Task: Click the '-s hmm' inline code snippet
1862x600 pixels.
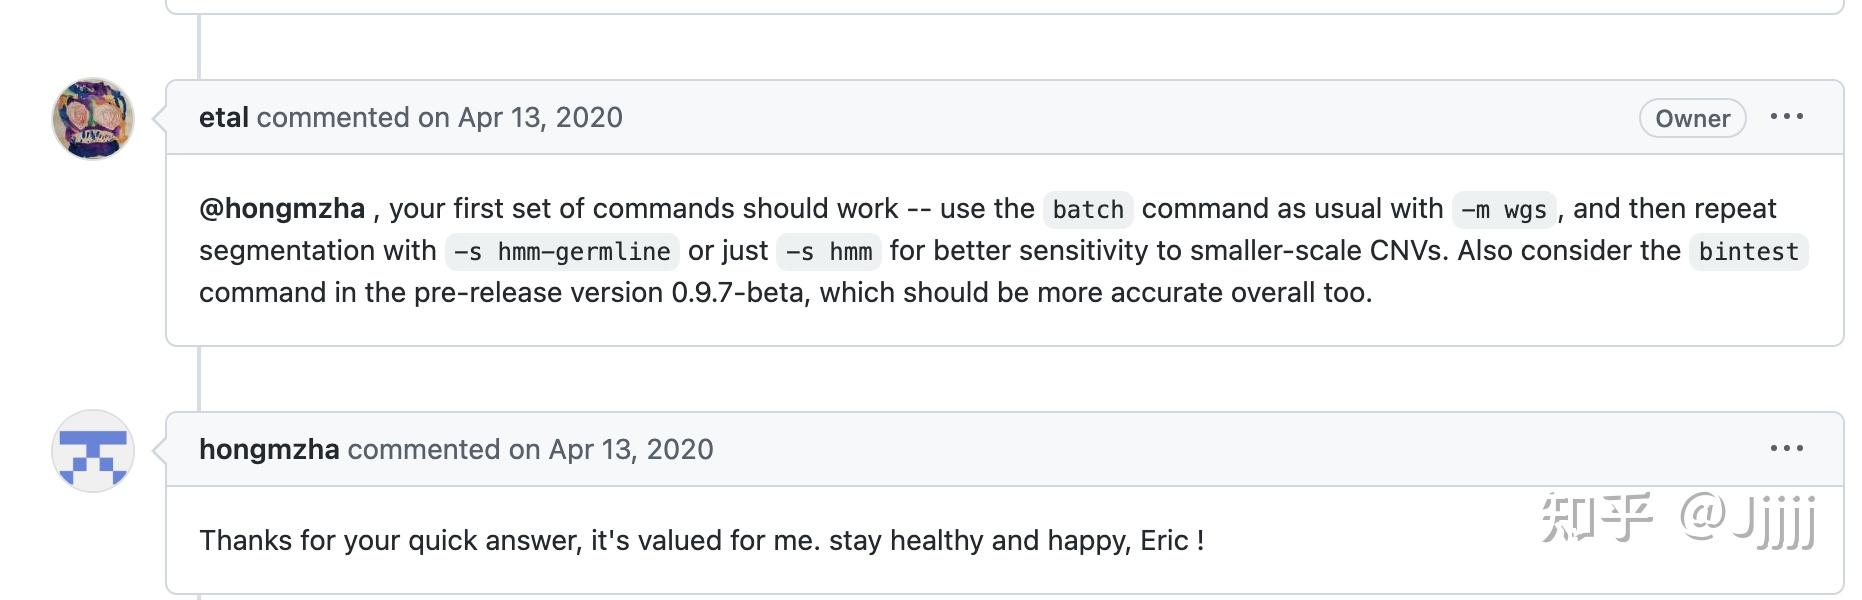Action: pos(829,252)
